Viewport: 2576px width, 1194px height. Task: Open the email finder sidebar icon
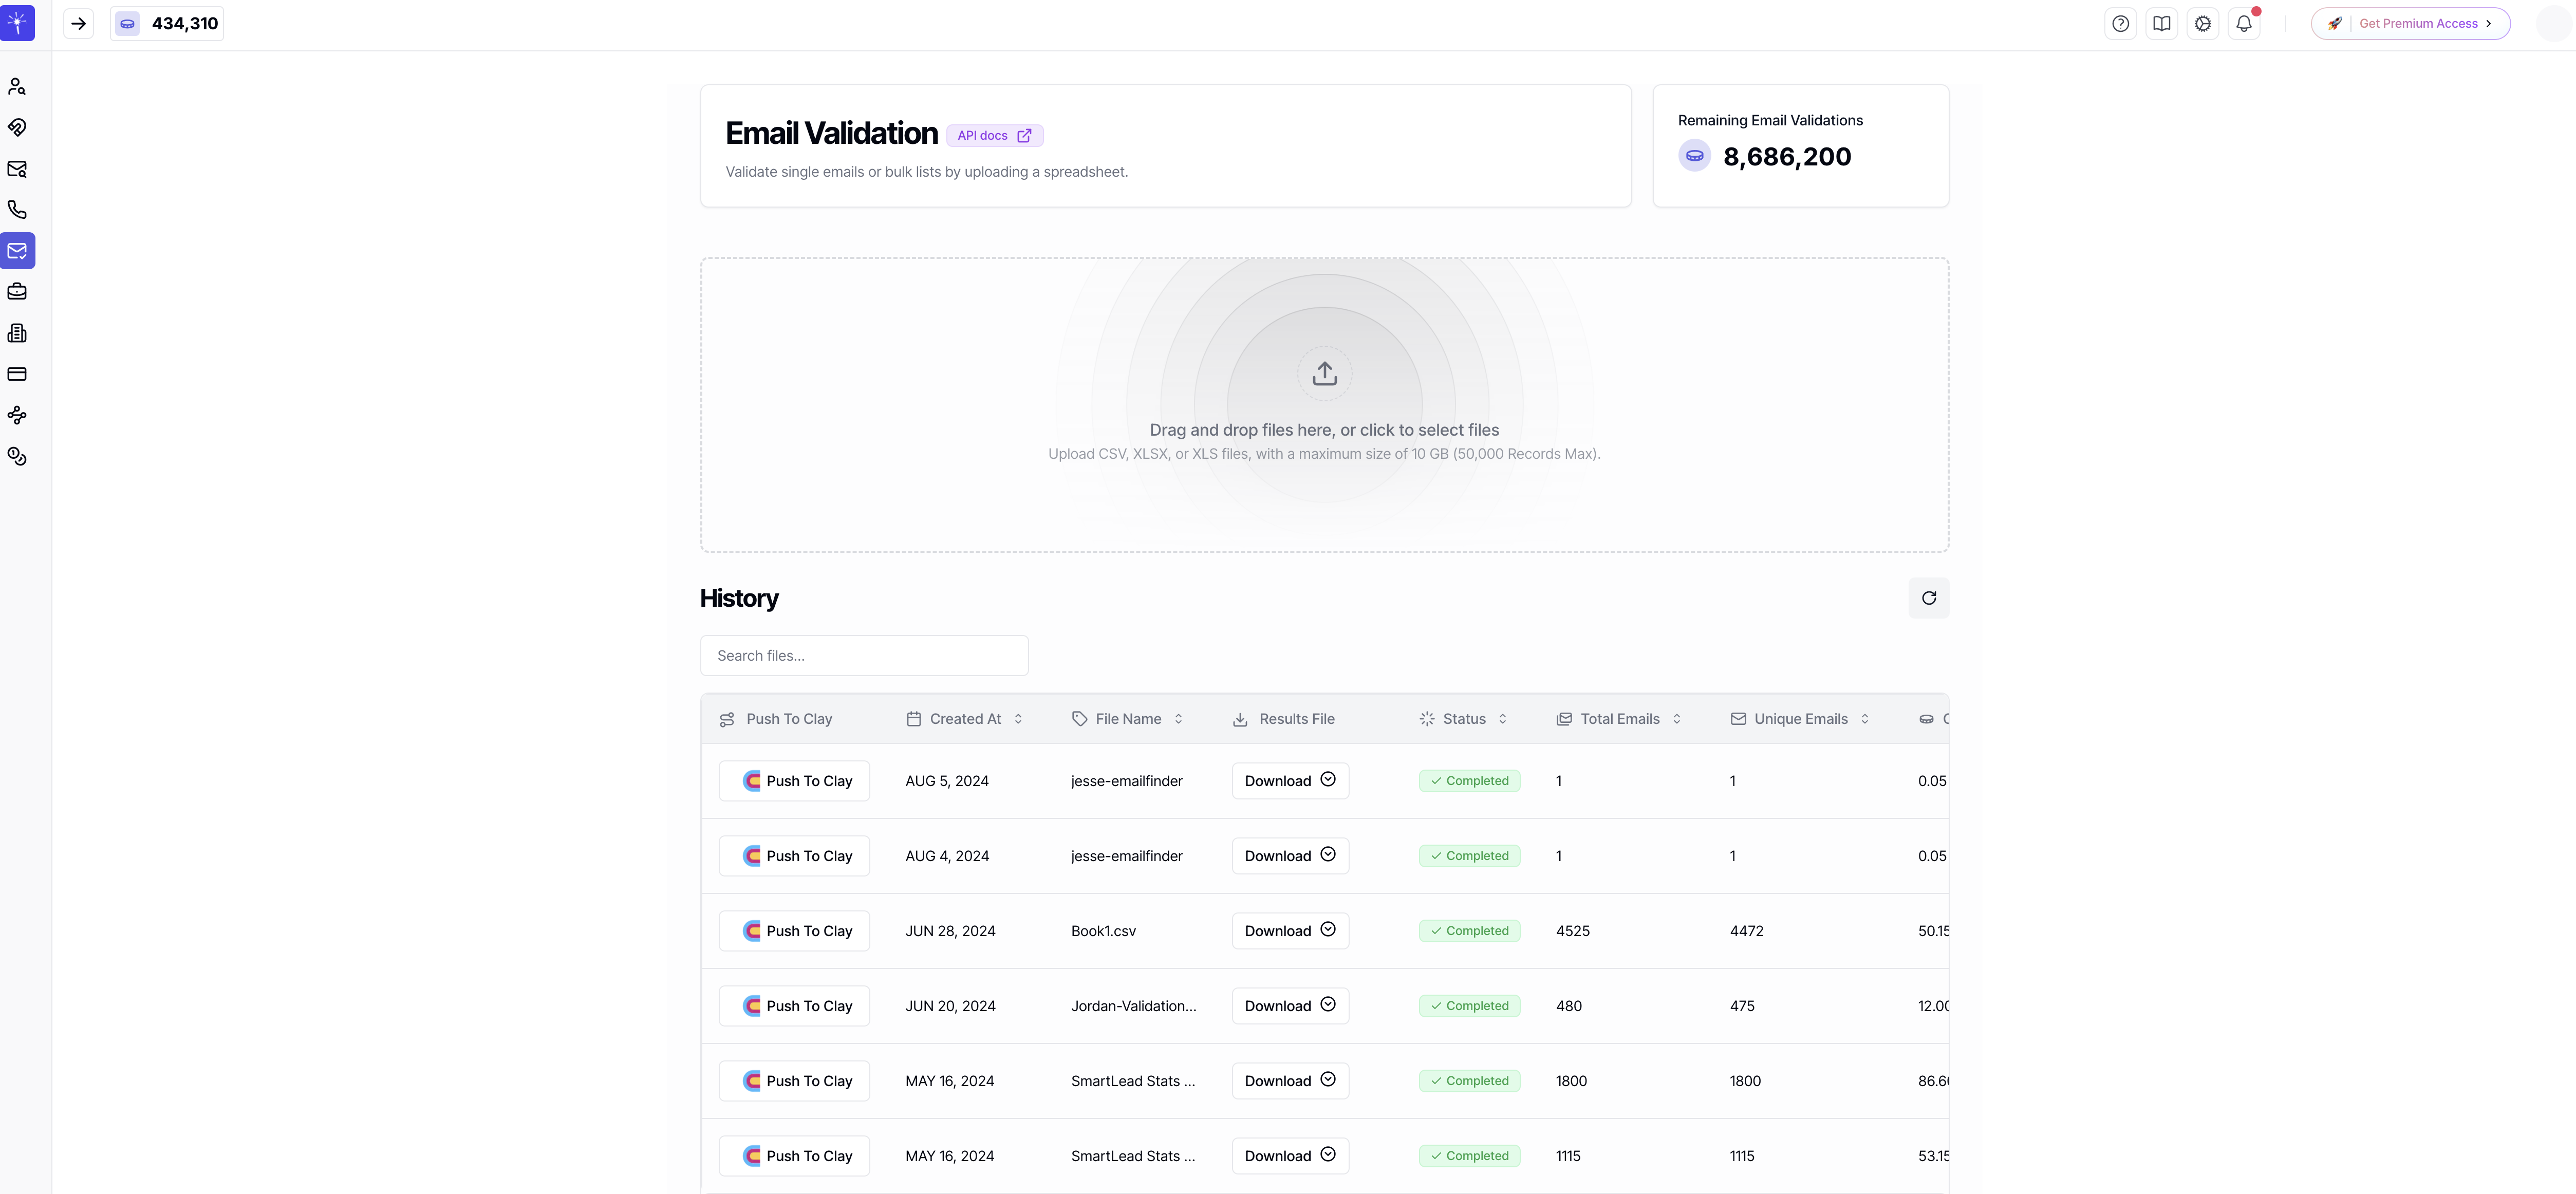[x=17, y=169]
